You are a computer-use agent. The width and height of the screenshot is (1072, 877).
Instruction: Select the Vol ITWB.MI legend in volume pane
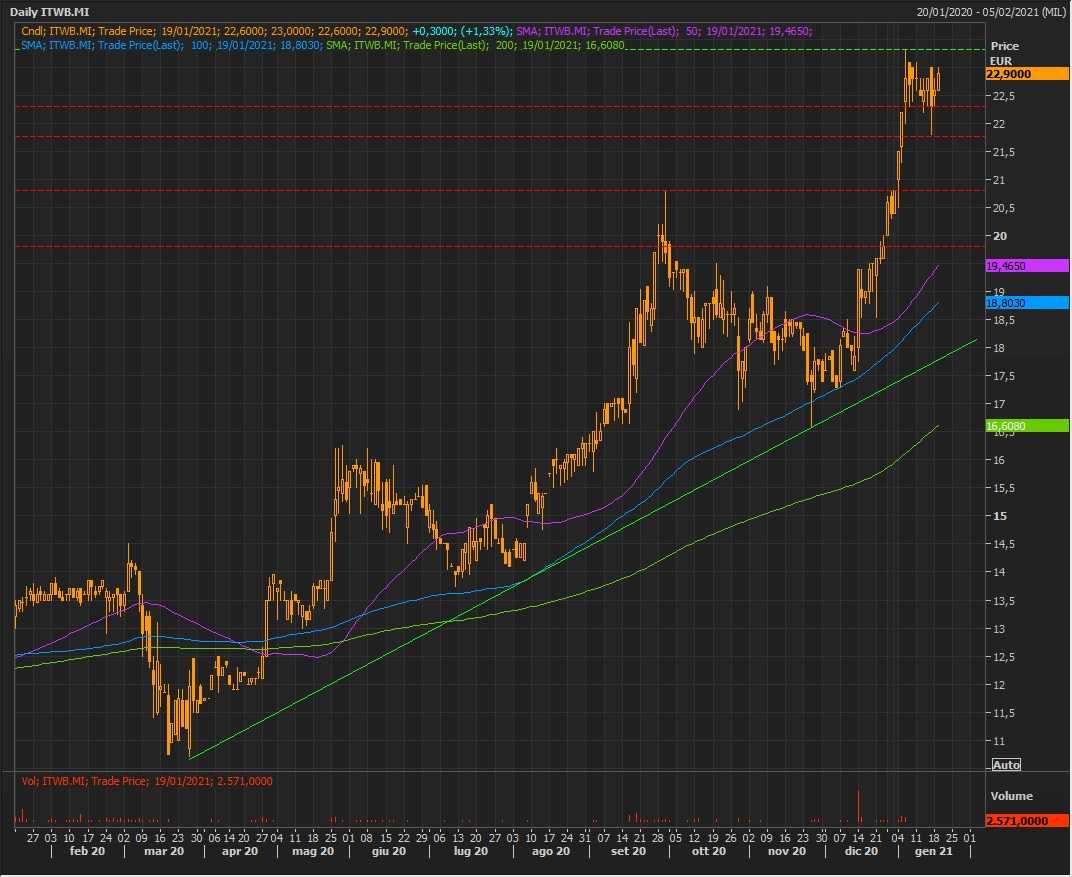(x=146, y=781)
